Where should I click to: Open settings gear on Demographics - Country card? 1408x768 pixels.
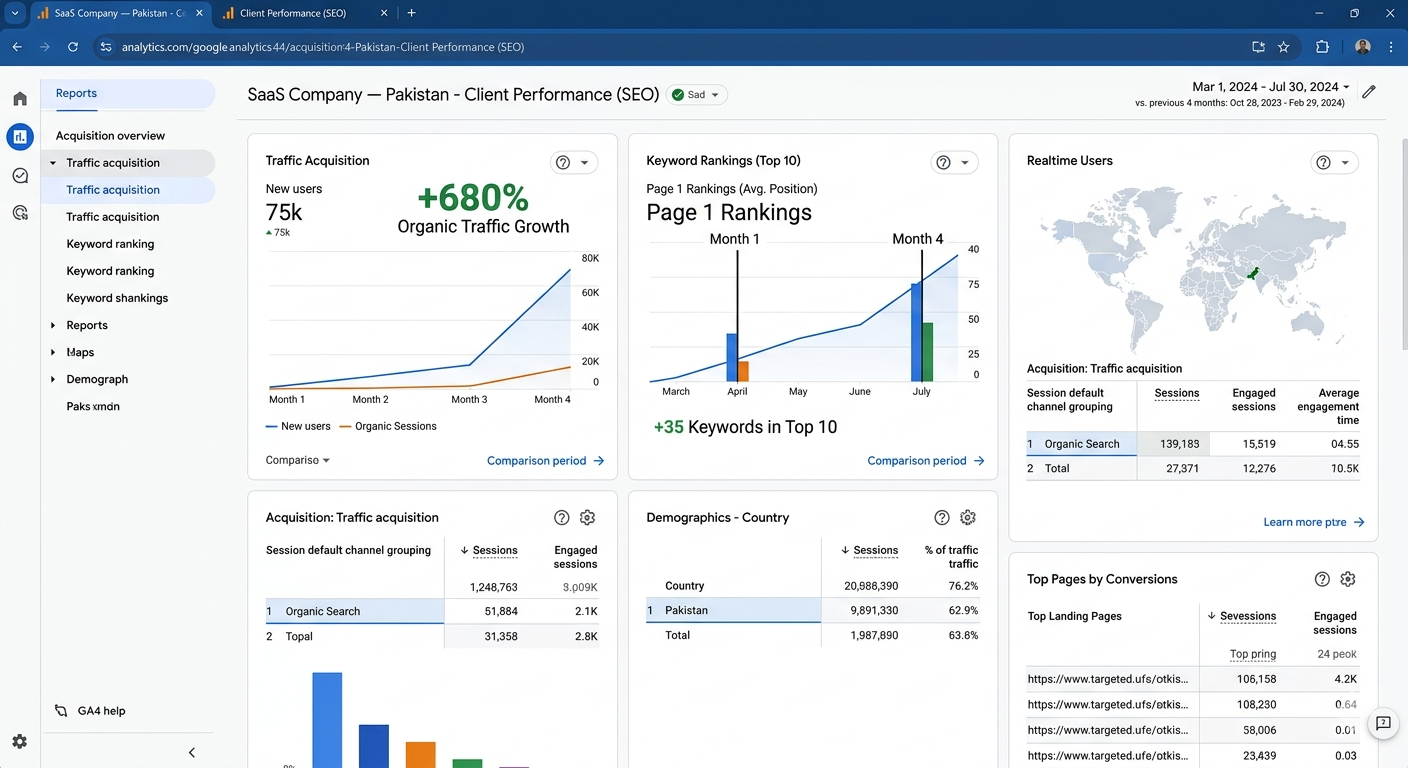(968, 517)
